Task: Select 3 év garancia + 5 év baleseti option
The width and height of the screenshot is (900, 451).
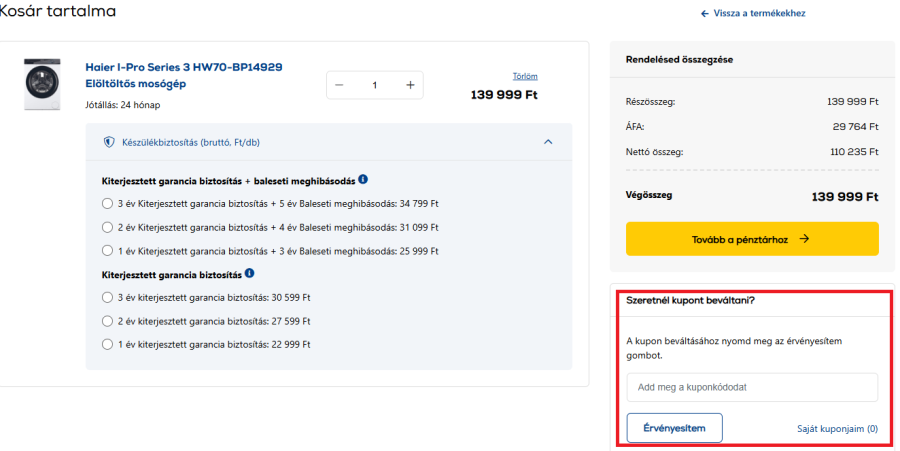Action: point(108,203)
